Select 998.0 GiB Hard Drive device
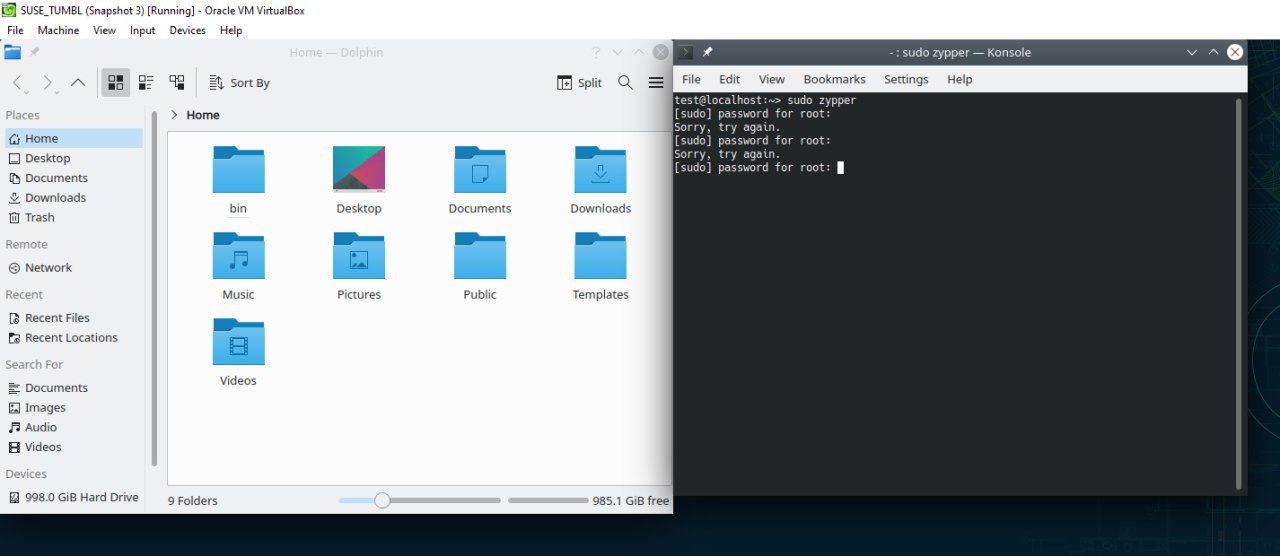This screenshot has width=1280, height=556. [74, 497]
